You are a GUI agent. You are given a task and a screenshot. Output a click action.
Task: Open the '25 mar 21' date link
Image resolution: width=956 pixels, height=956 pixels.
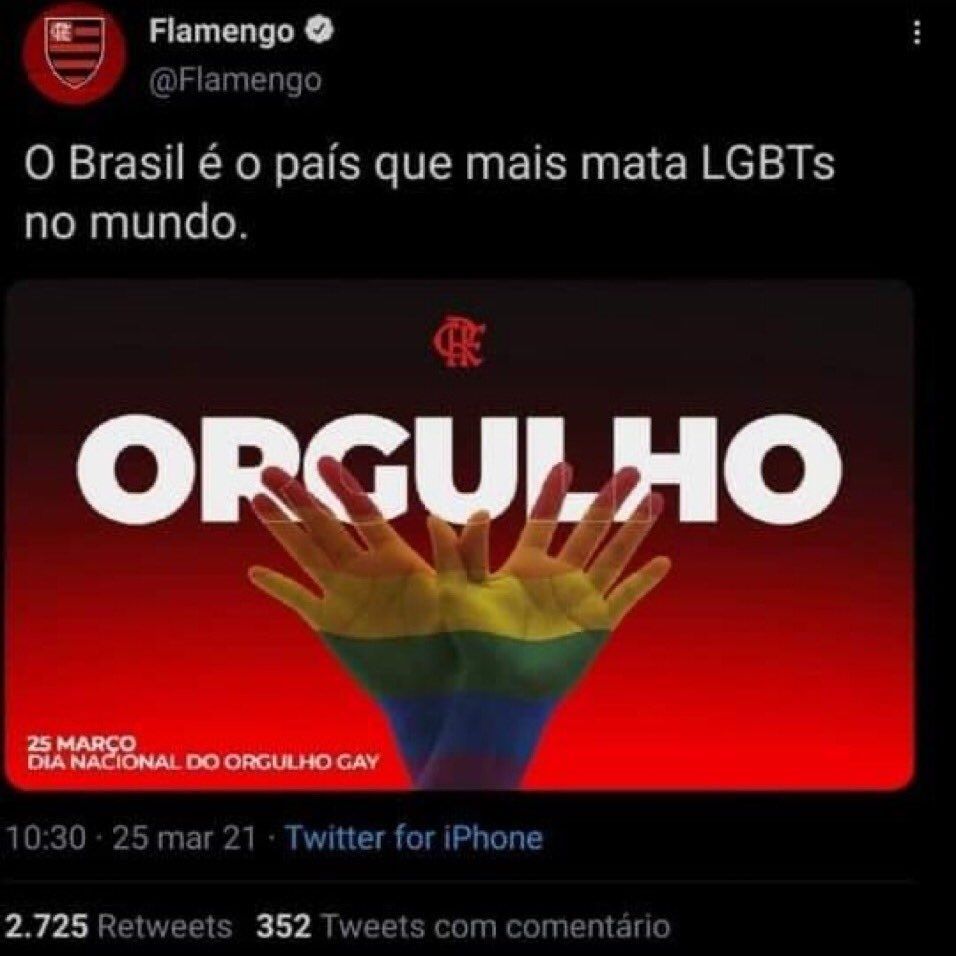[184, 838]
